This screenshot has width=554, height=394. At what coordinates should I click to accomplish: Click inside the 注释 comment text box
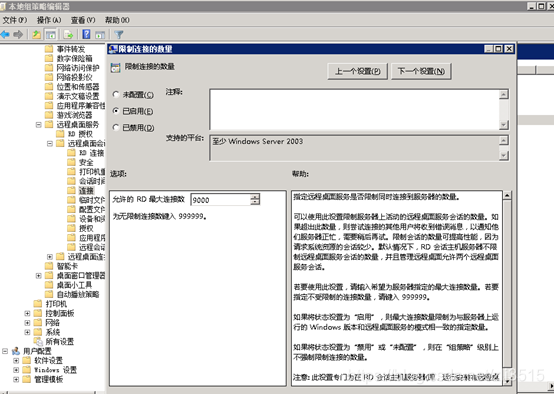coord(354,110)
